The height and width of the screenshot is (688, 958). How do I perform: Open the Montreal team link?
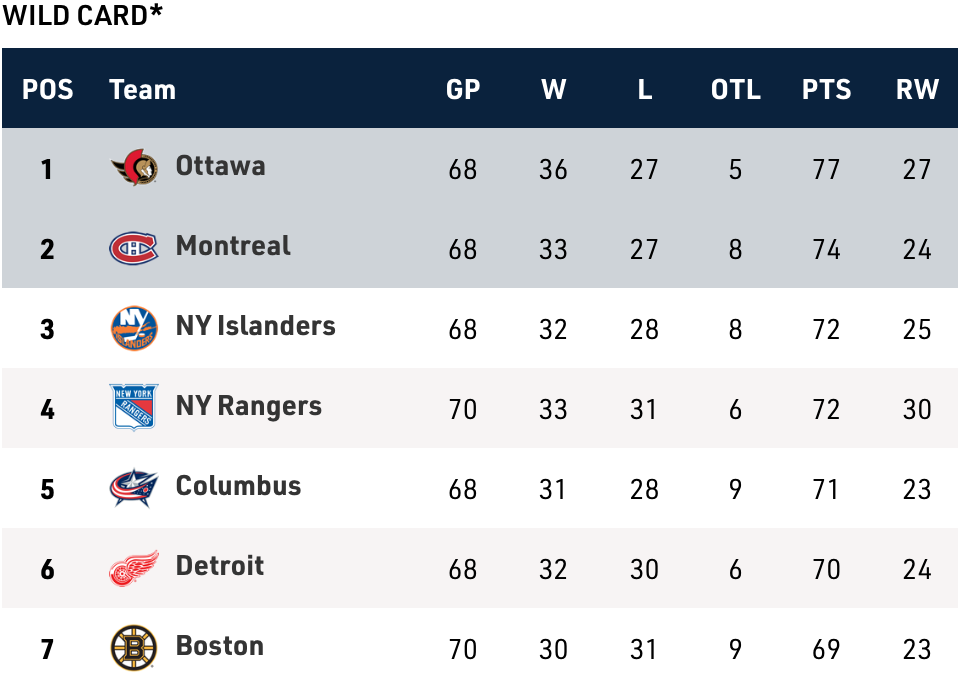pyautogui.click(x=233, y=245)
